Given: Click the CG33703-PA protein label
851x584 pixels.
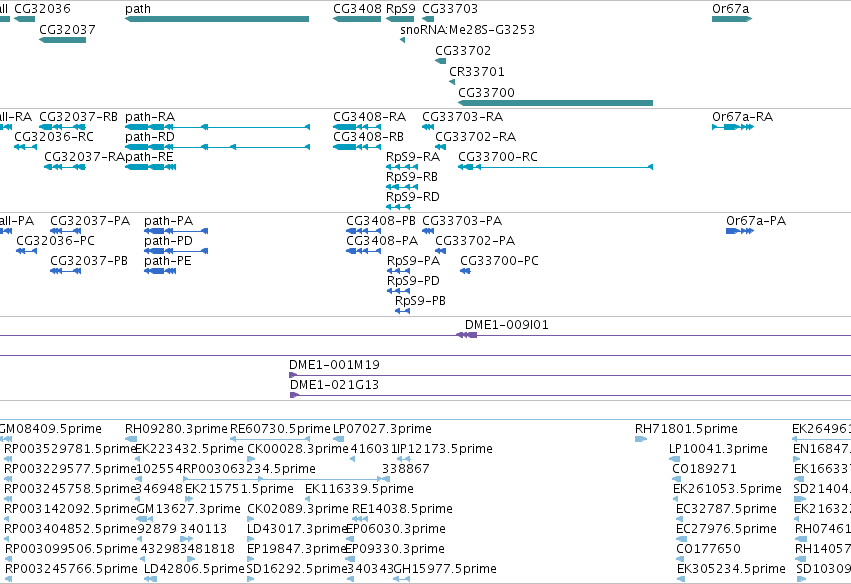Looking at the screenshot, I should (462, 221).
